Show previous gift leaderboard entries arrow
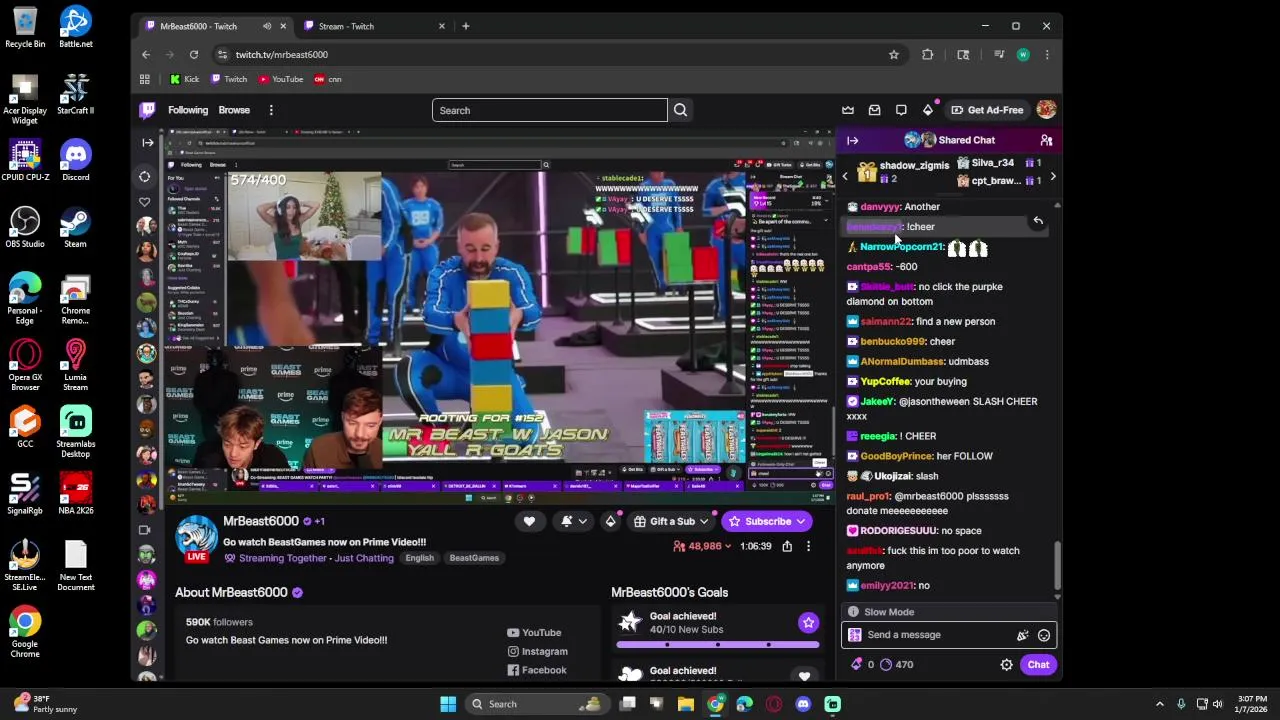1280x720 pixels. (845, 177)
